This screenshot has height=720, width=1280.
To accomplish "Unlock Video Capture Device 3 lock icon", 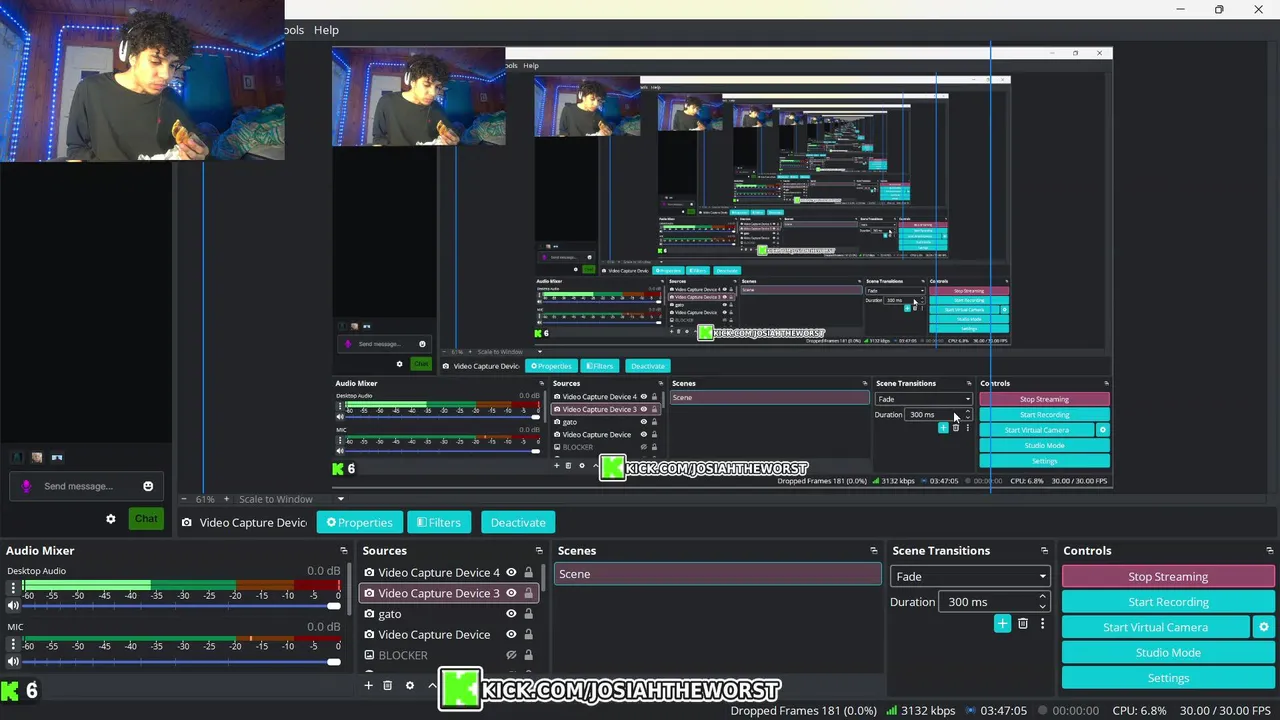I will [529, 593].
